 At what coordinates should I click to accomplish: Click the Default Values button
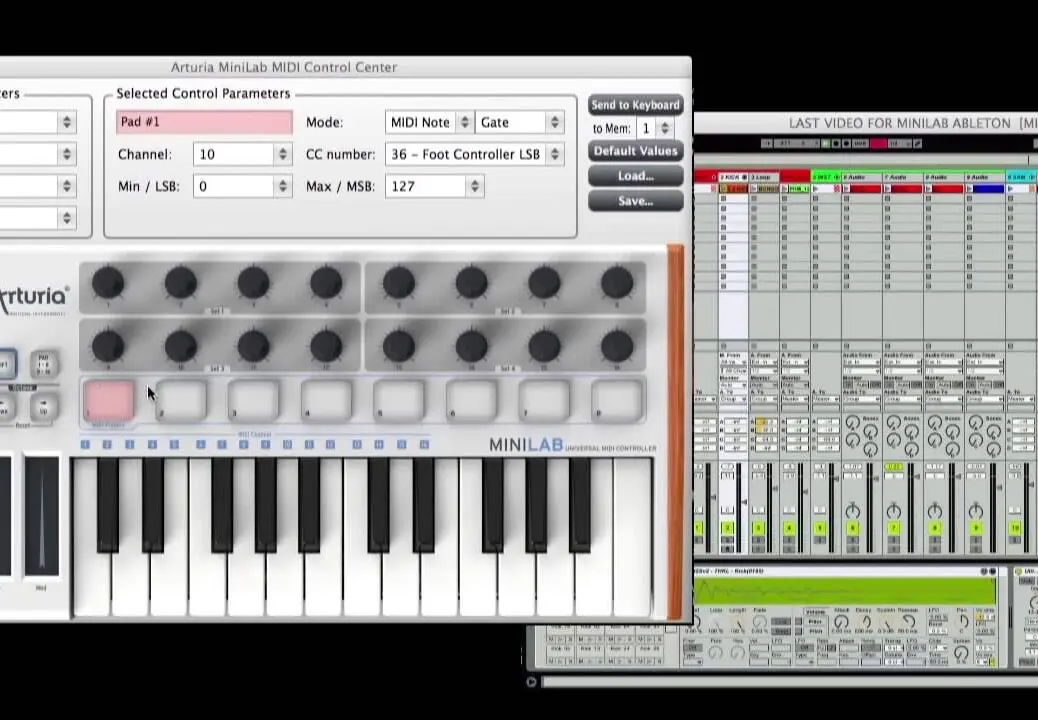(636, 151)
